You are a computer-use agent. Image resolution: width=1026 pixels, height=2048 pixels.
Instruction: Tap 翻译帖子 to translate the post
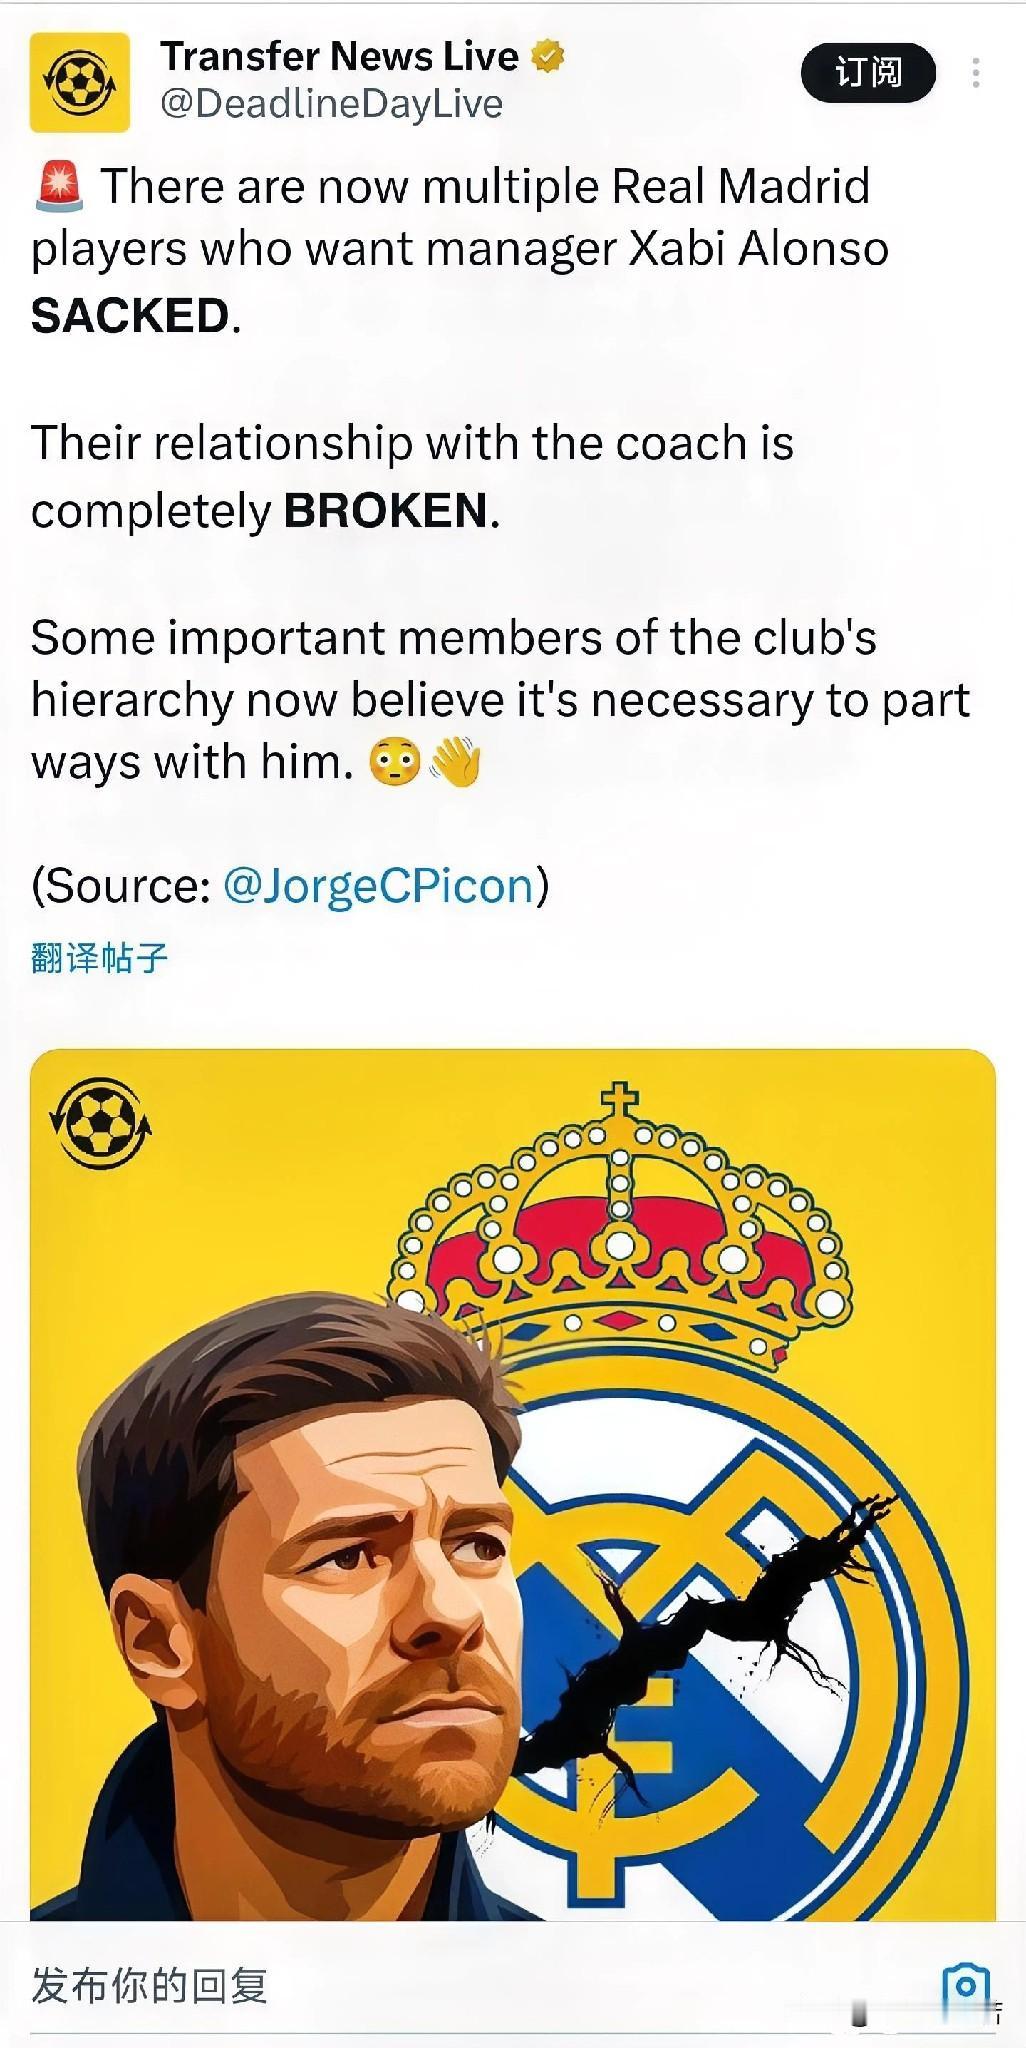99,957
